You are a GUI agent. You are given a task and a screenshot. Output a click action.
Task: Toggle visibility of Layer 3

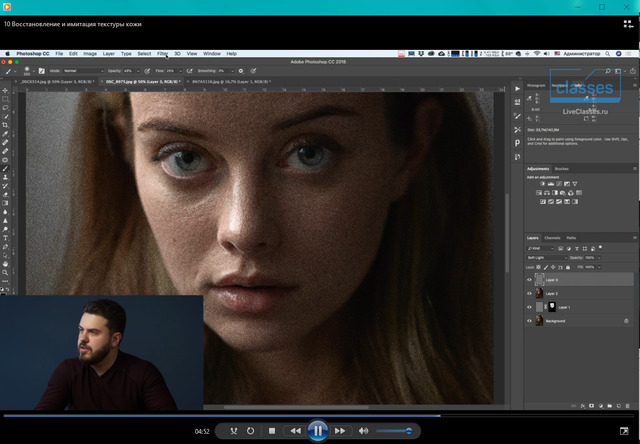[530, 281]
